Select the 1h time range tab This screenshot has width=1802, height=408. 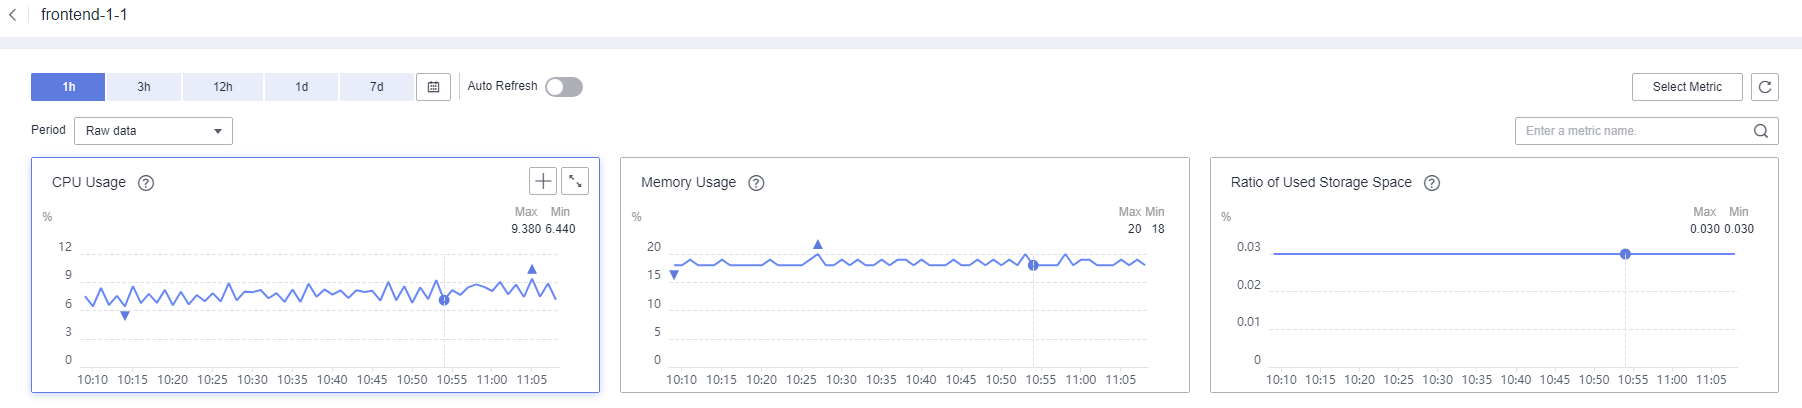[68, 87]
